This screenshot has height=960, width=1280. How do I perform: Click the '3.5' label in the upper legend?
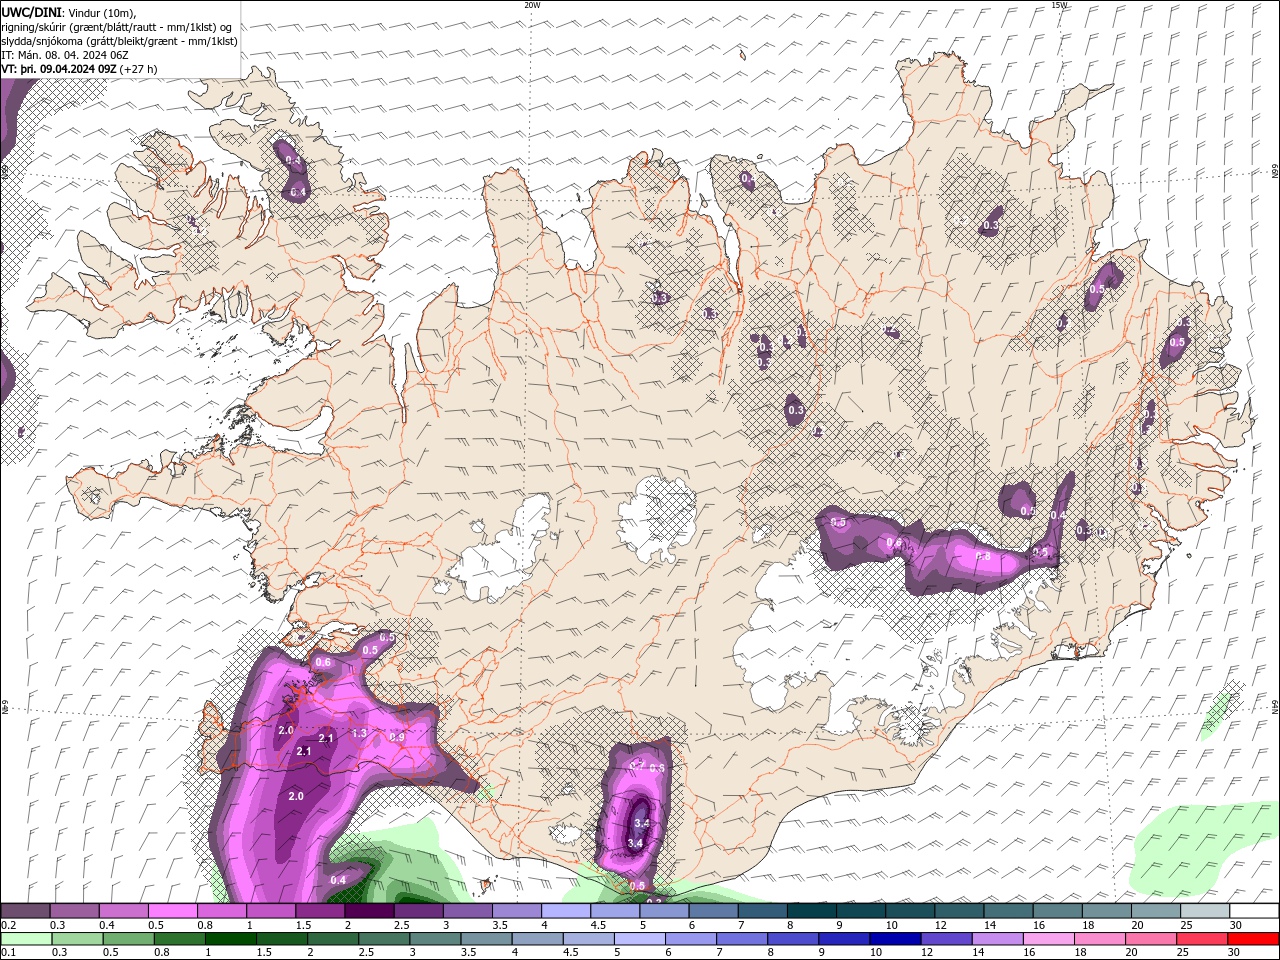(x=501, y=925)
